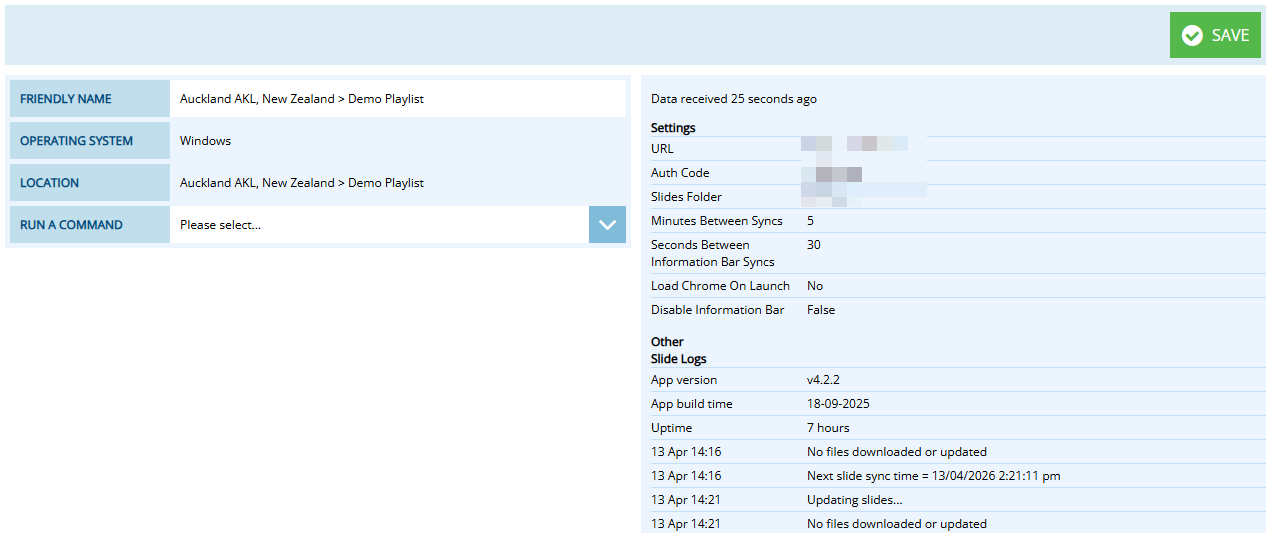Click the Slides Folder setting row

coord(686,197)
